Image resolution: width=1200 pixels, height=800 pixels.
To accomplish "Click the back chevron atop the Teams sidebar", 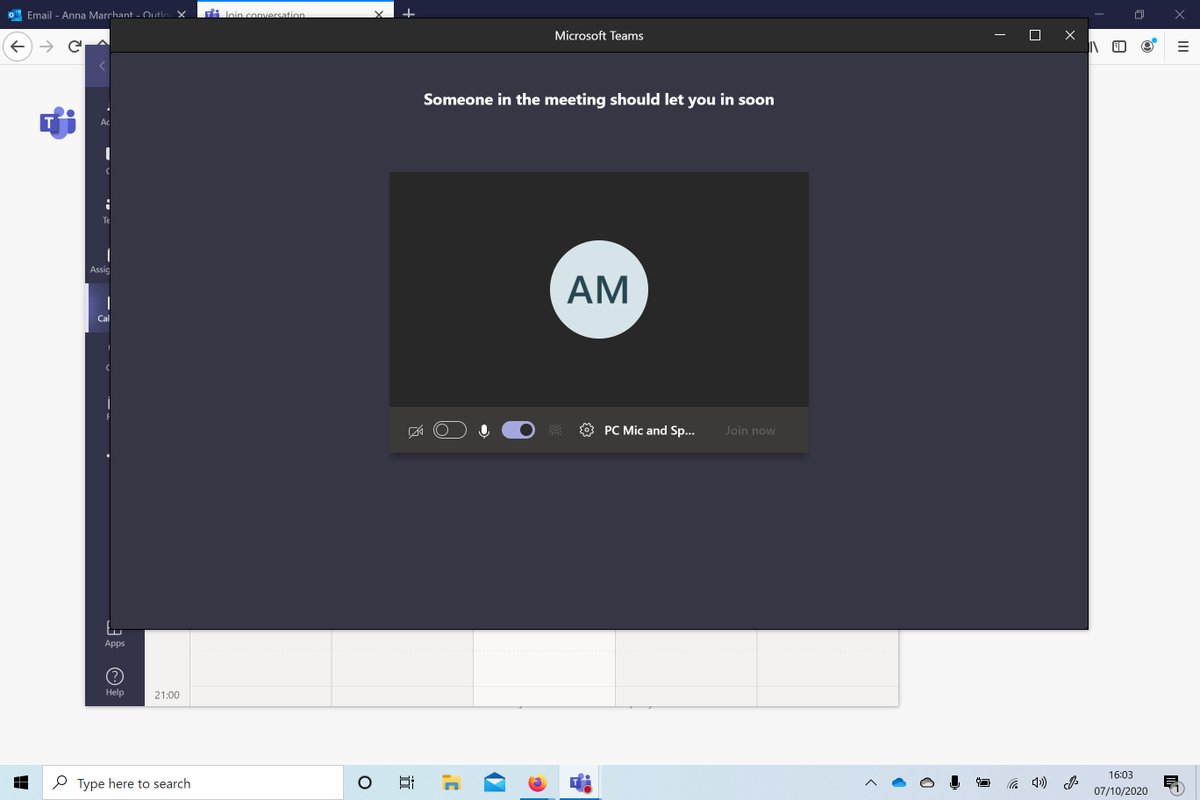I will click(x=102, y=66).
